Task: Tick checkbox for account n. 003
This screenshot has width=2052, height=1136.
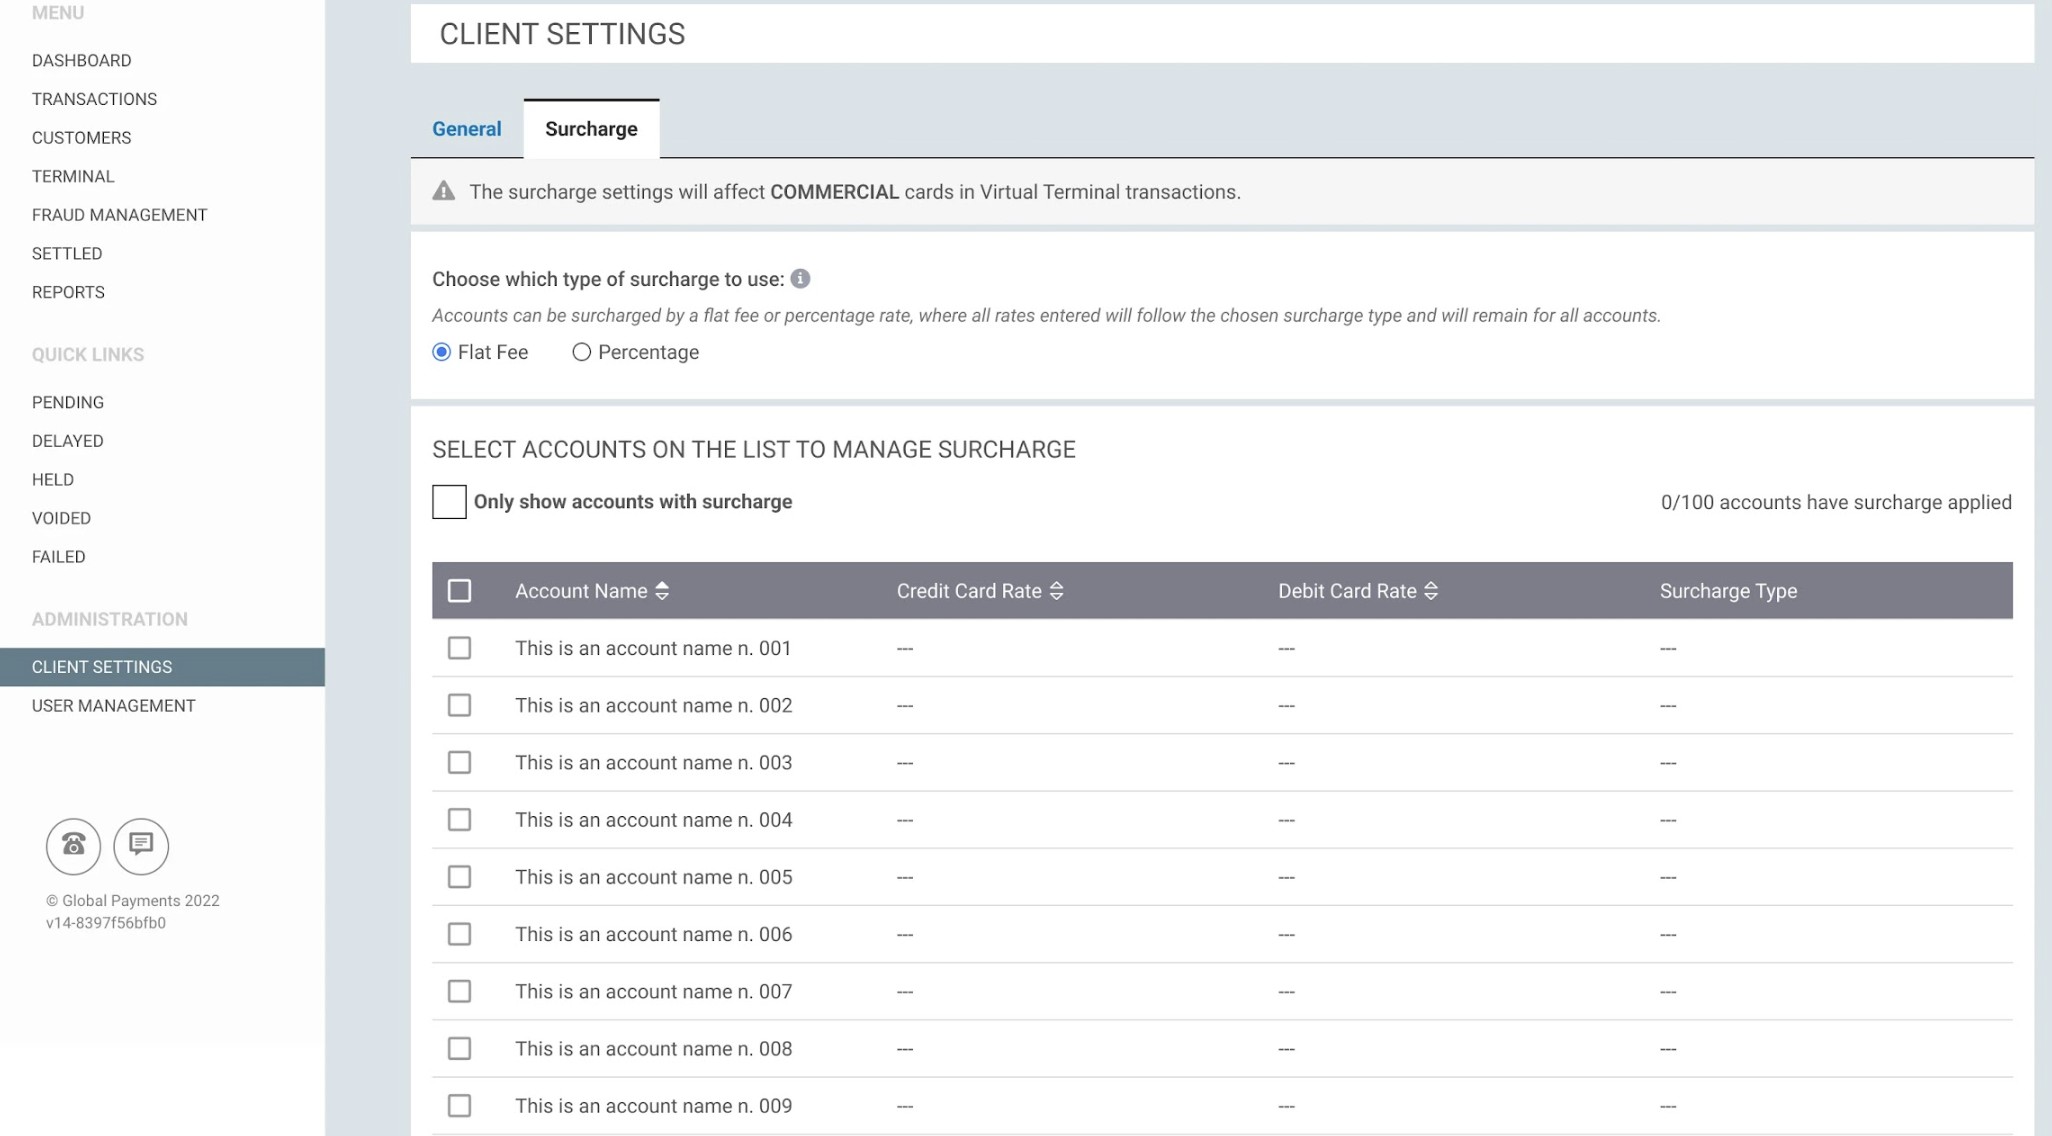Action: [459, 763]
